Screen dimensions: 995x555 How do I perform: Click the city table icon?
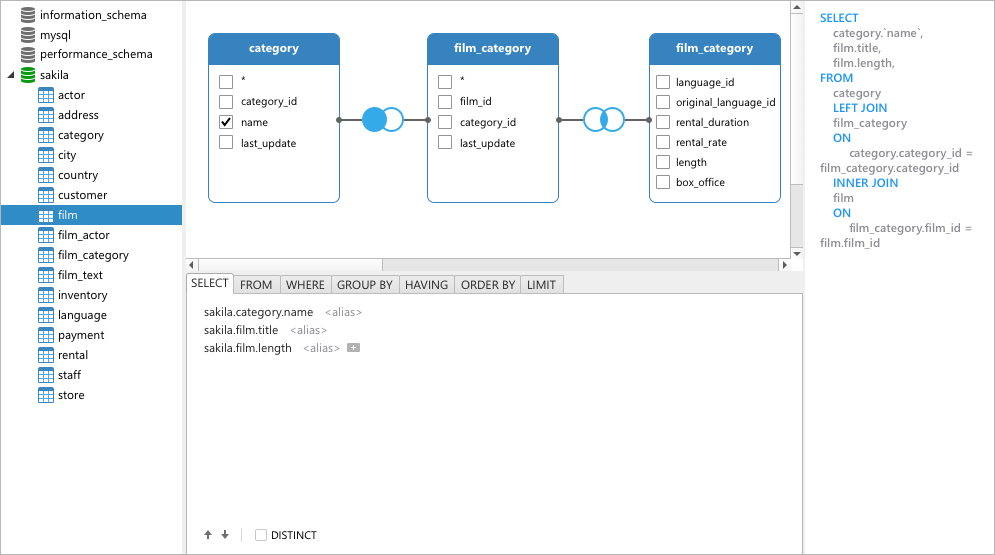coord(46,155)
